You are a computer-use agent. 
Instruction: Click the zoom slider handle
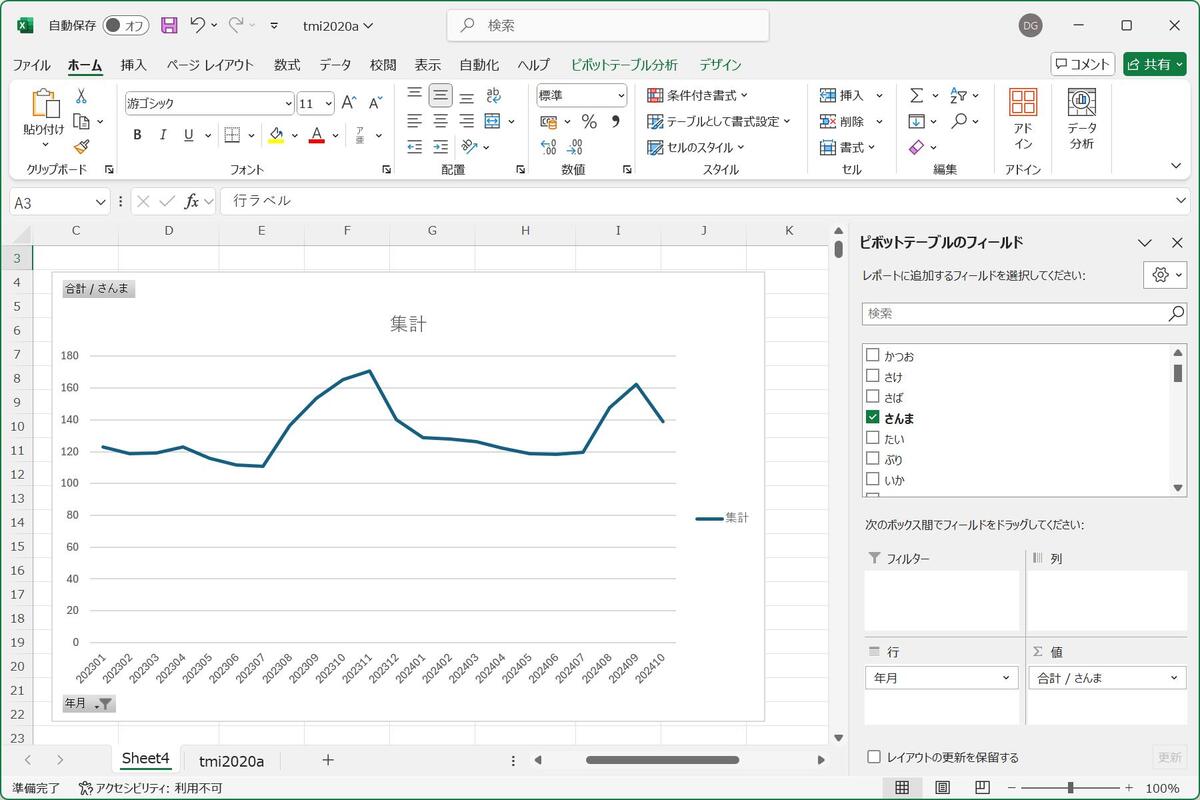tap(1071, 788)
